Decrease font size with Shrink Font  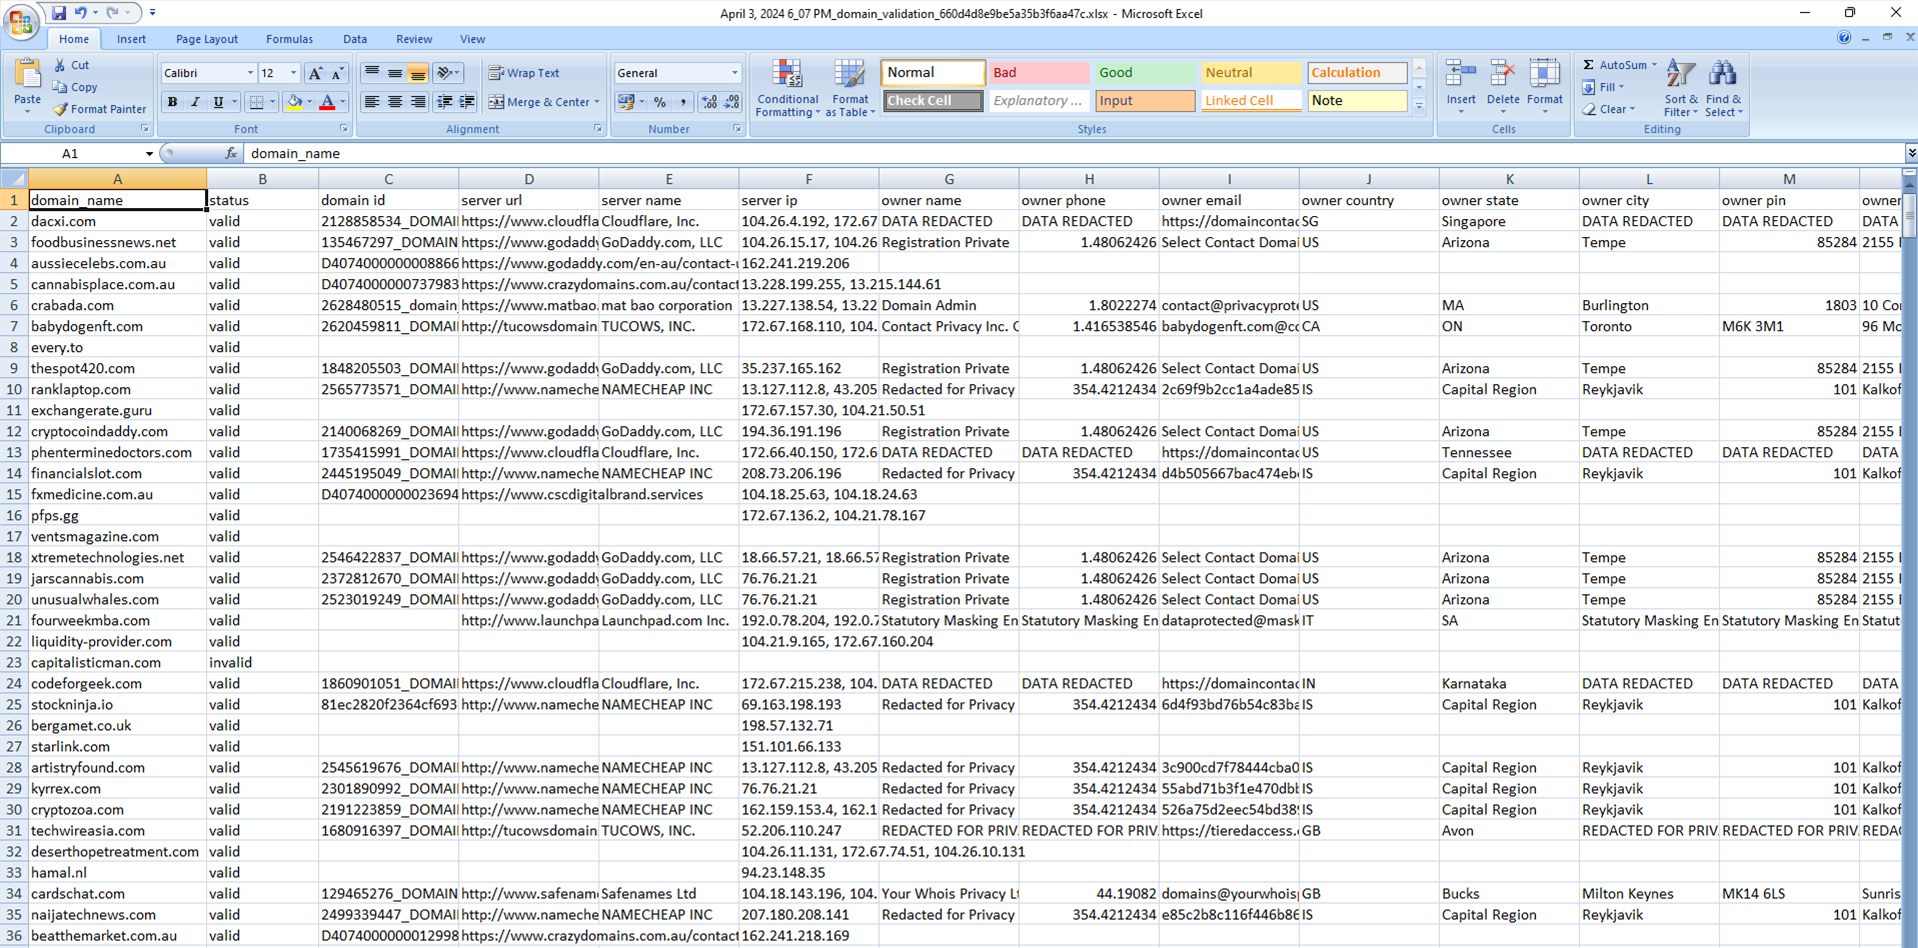(x=337, y=73)
